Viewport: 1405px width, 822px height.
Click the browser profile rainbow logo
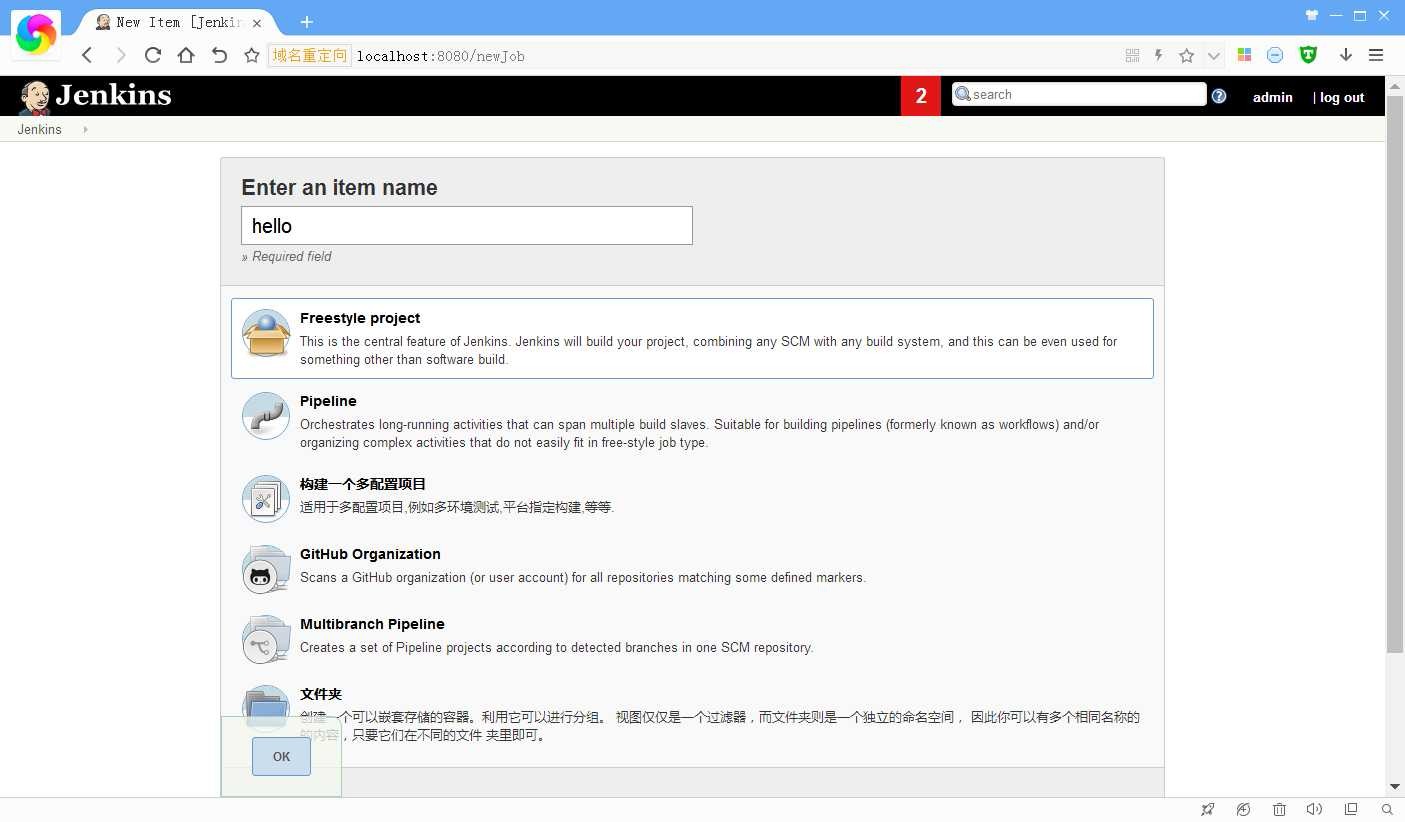click(36, 35)
